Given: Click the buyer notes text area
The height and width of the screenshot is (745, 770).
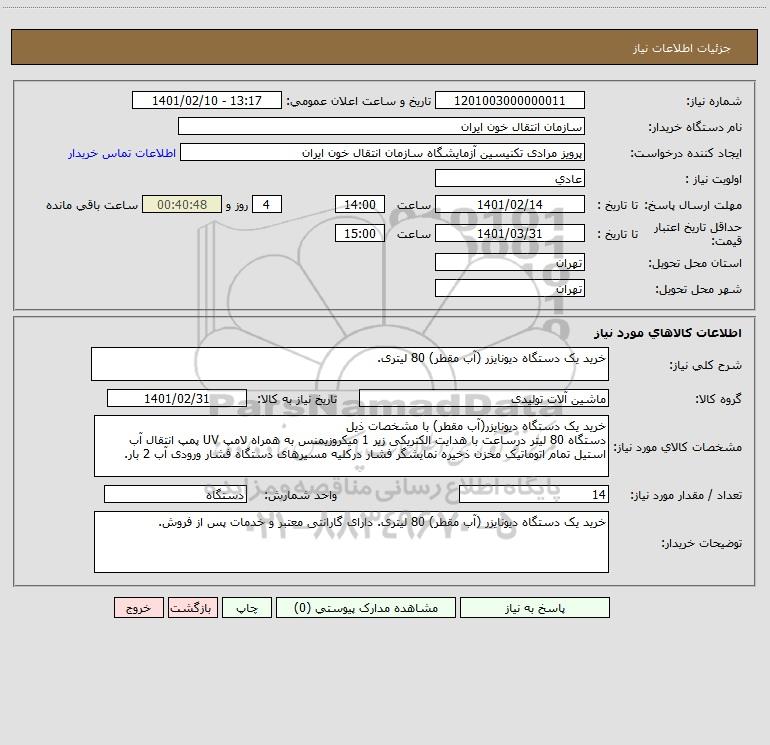Looking at the screenshot, I should point(351,542).
